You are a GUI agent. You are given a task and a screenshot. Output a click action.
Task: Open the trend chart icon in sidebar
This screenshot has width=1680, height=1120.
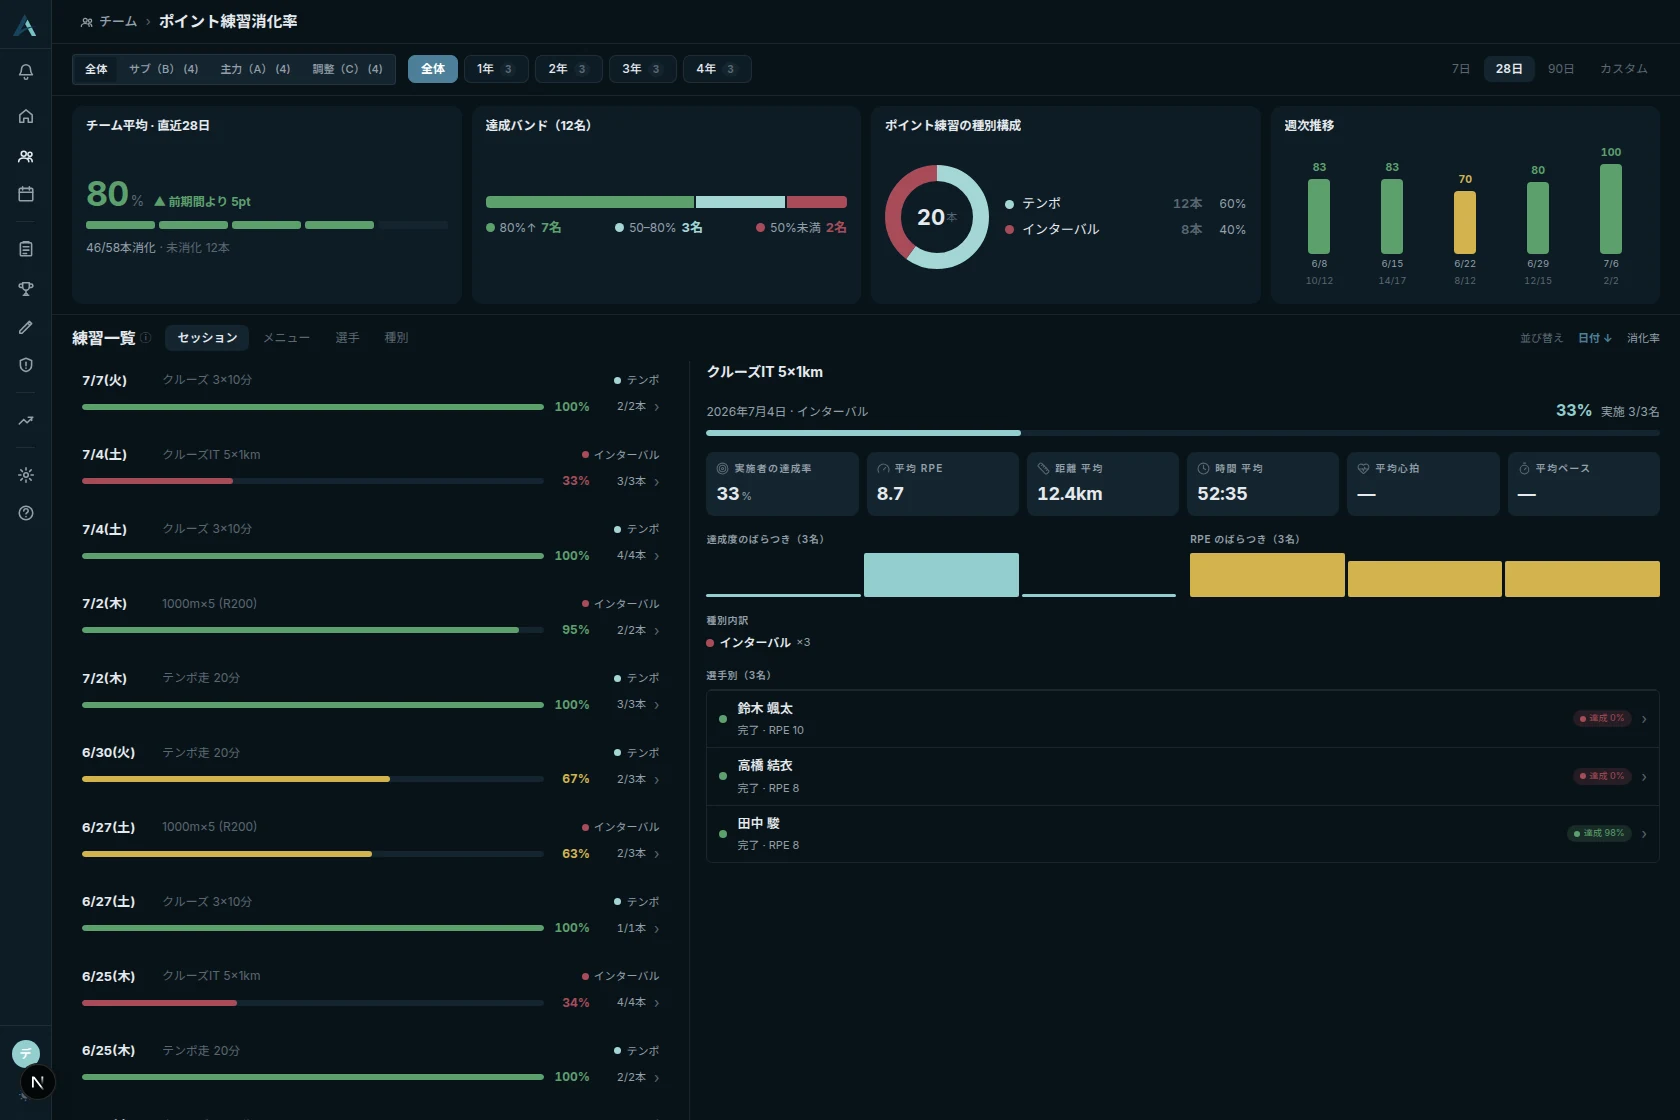(x=26, y=421)
